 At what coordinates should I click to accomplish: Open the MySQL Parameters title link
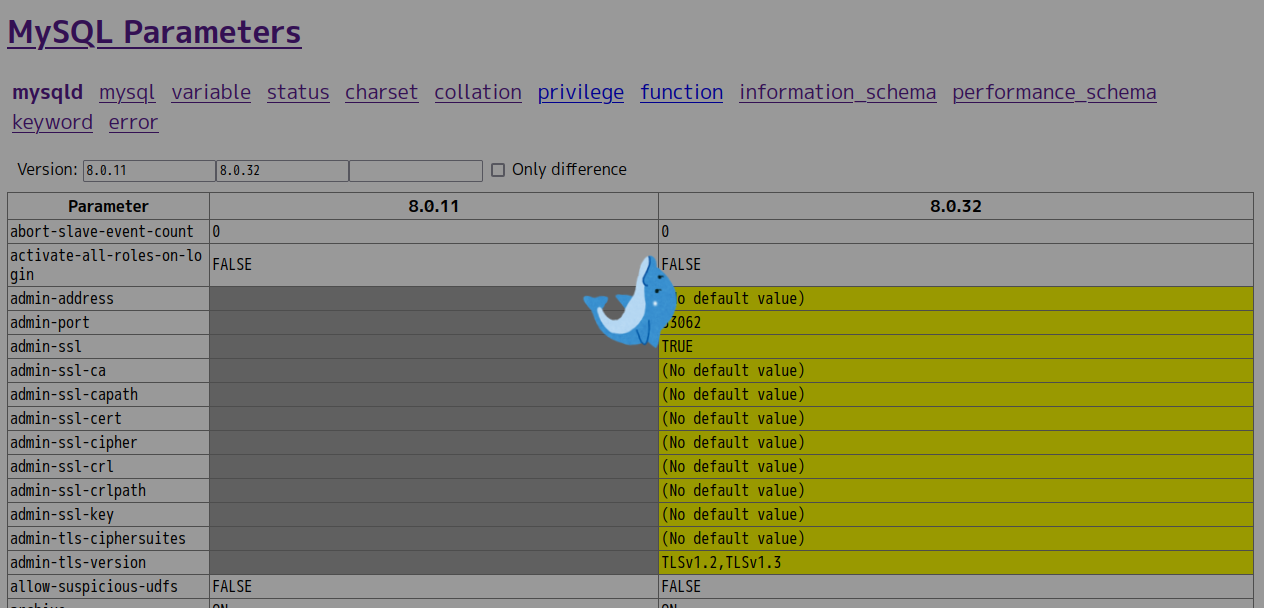click(154, 33)
